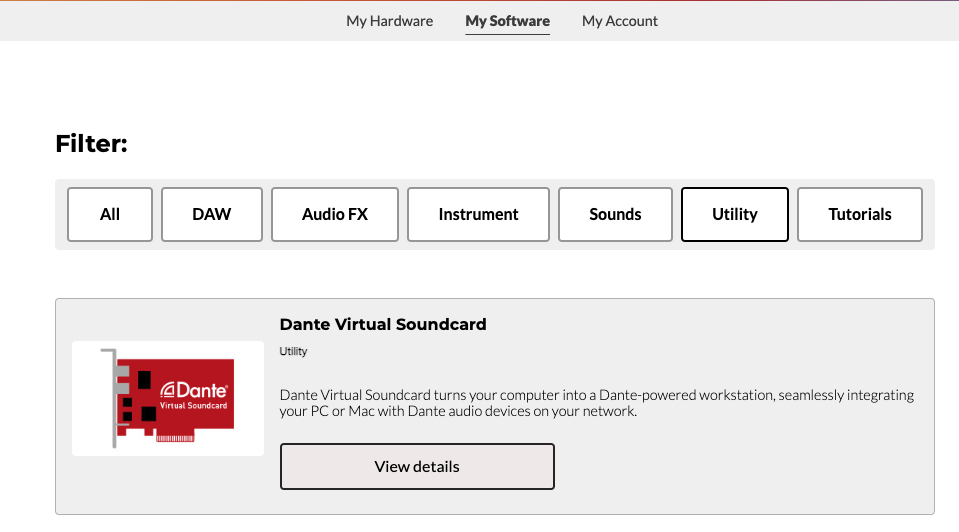Select the Utility filter button
The width and height of the screenshot is (959, 532).
click(735, 215)
